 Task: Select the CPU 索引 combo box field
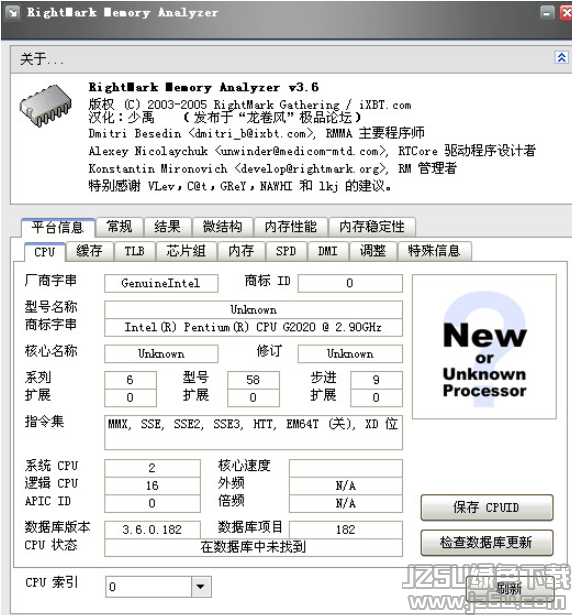[158, 587]
